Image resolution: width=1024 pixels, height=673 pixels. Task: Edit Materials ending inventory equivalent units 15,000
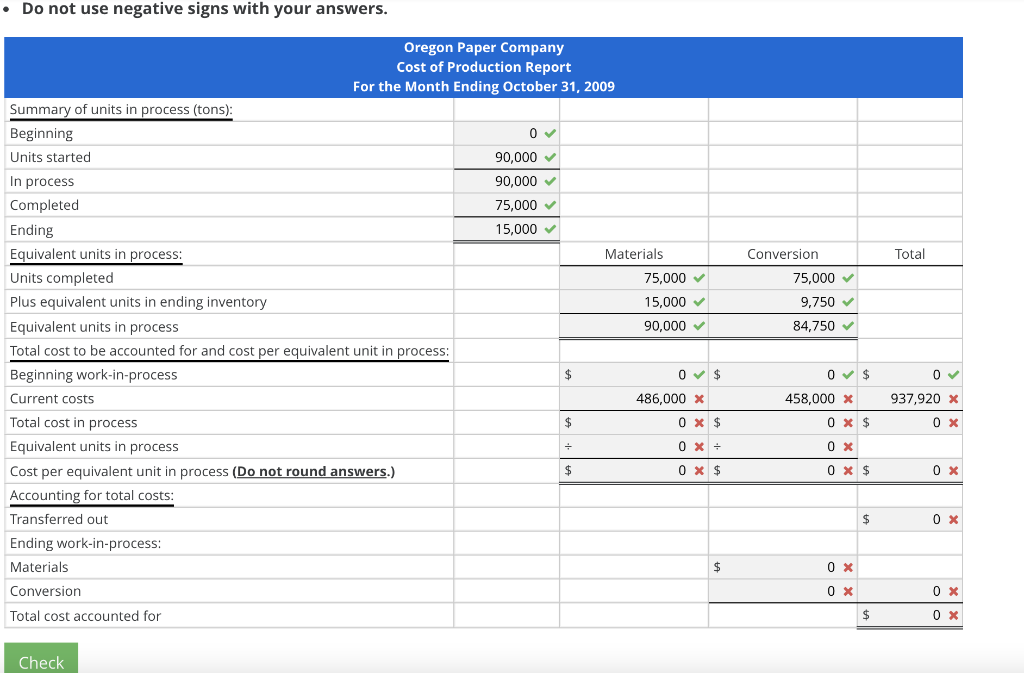[x=633, y=302]
